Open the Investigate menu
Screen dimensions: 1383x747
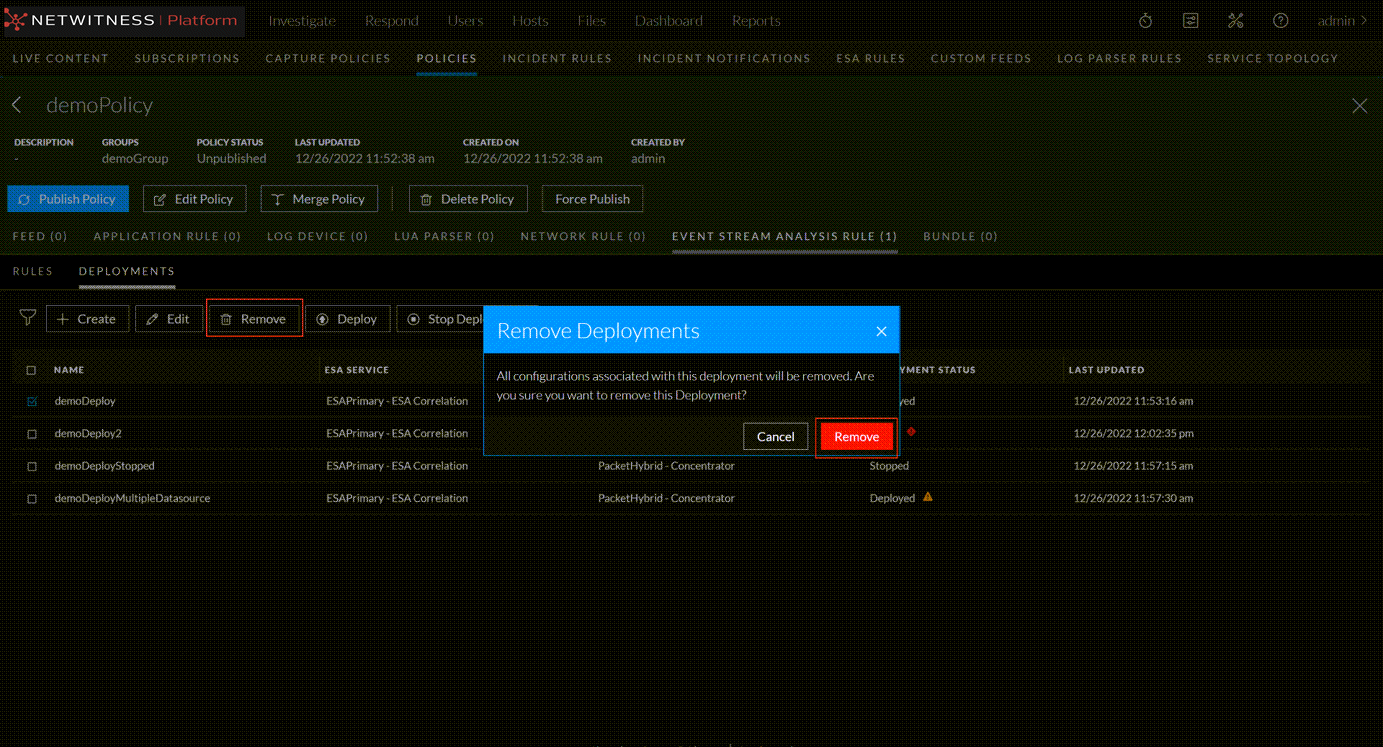pos(302,21)
